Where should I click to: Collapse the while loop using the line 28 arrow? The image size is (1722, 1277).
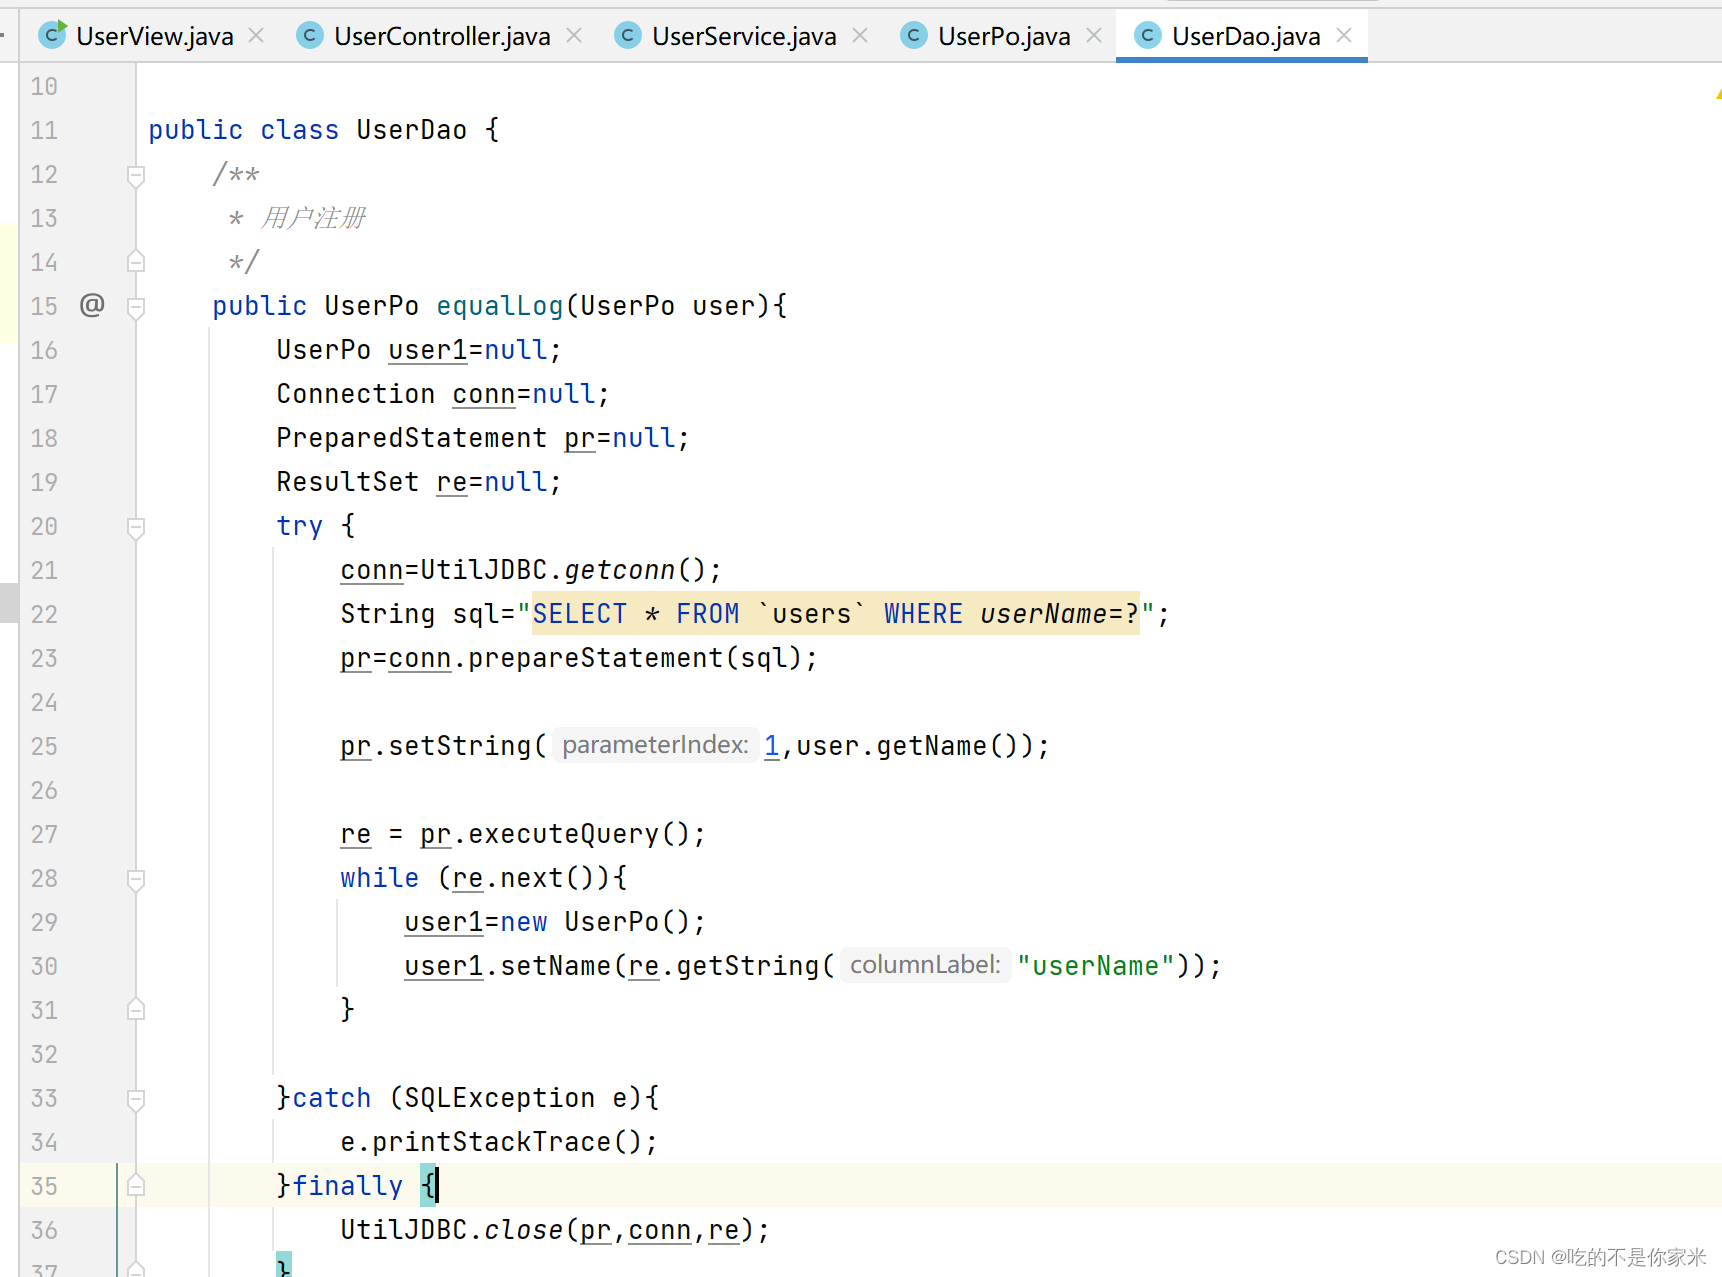tap(135, 878)
